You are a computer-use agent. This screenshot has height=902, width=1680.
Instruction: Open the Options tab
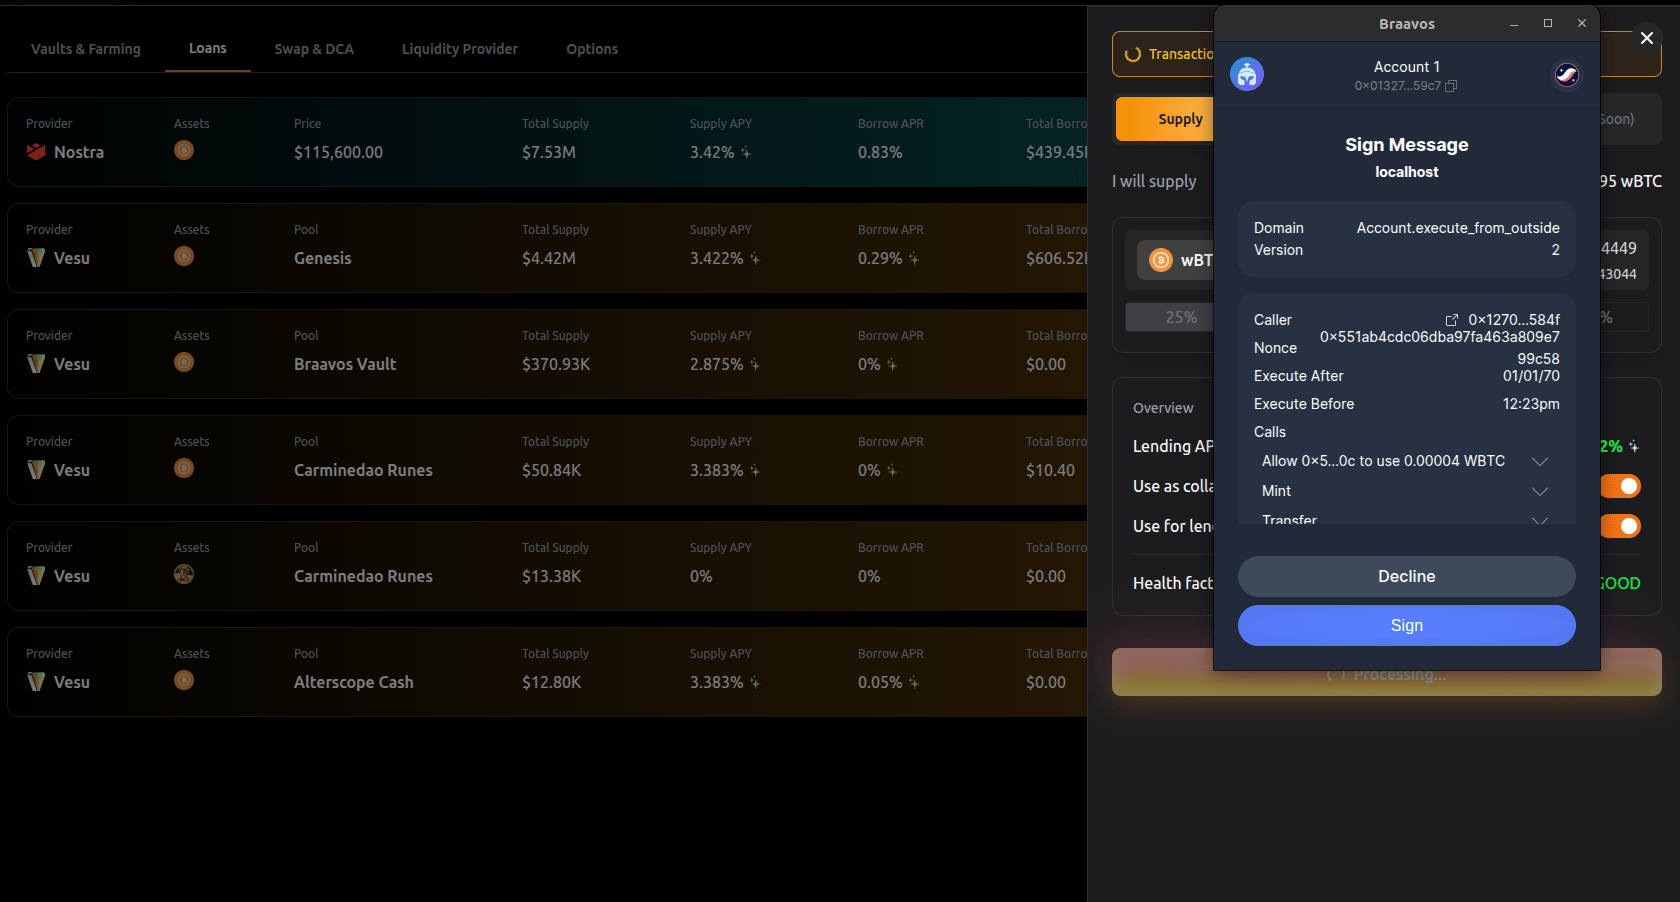click(592, 49)
